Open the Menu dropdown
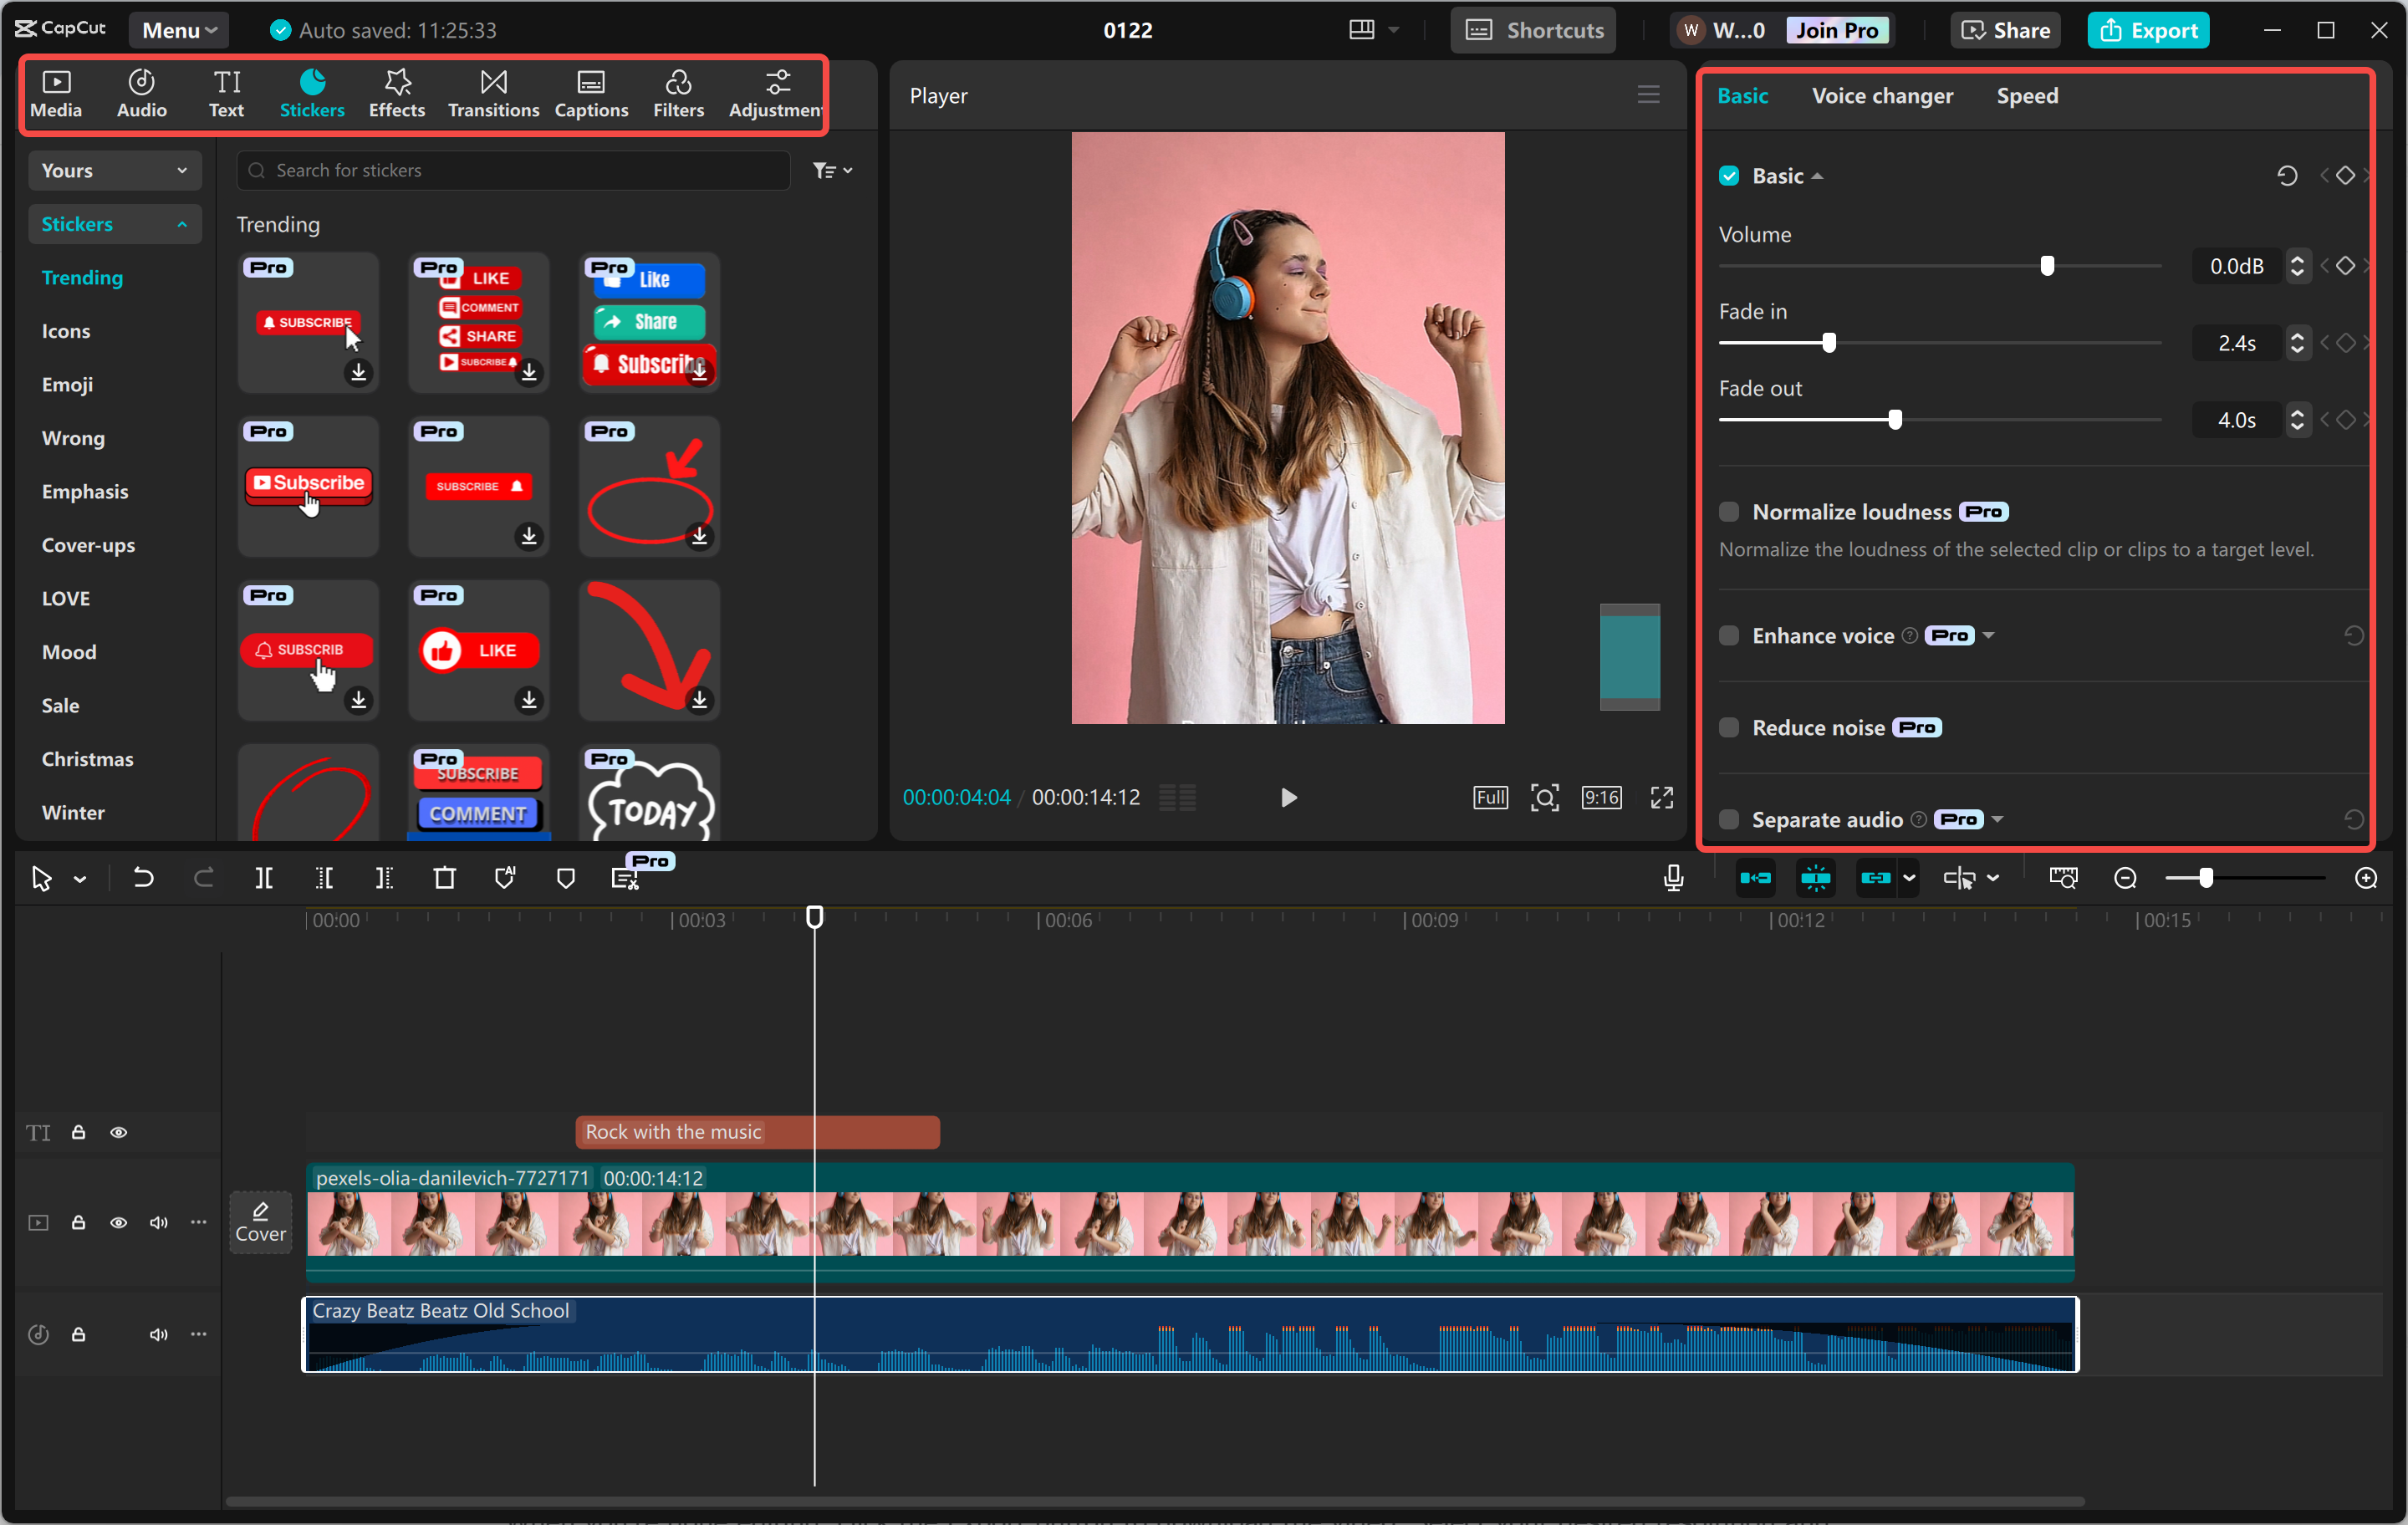The width and height of the screenshot is (2408, 1525). click(178, 29)
